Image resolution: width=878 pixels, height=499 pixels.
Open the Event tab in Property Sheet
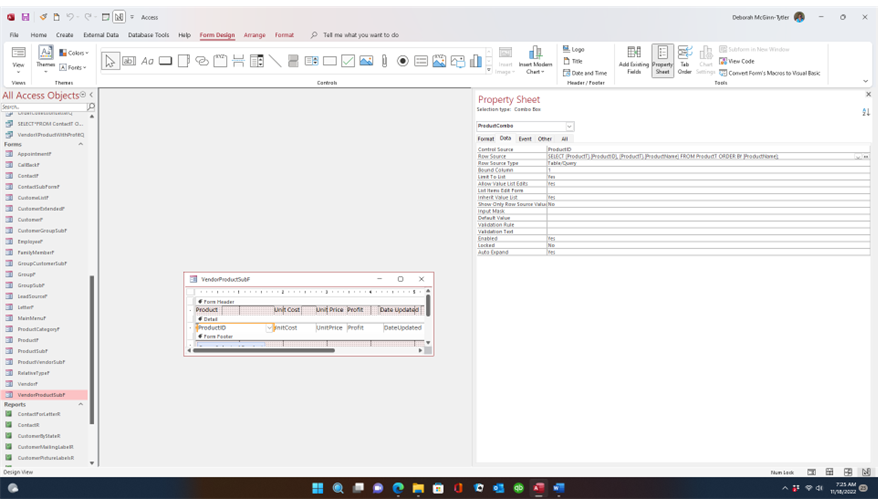(x=524, y=139)
